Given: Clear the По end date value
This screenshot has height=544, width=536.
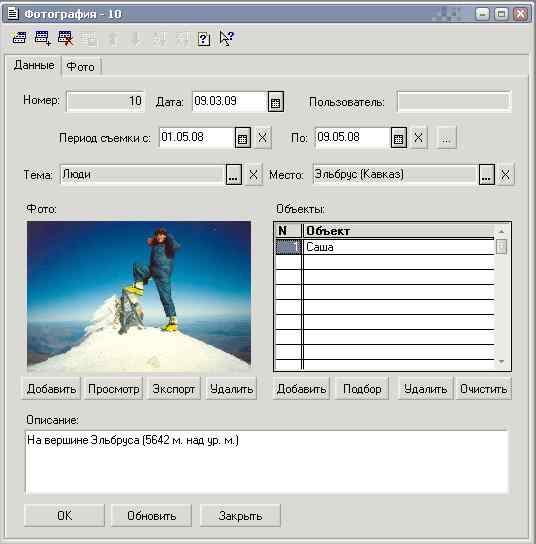Looking at the screenshot, I should pos(419,138).
